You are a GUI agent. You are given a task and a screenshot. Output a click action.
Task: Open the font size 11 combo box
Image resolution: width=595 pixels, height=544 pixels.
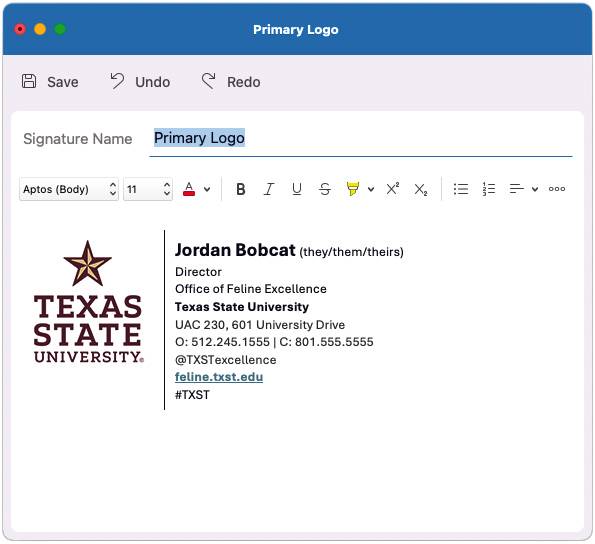[148, 189]
